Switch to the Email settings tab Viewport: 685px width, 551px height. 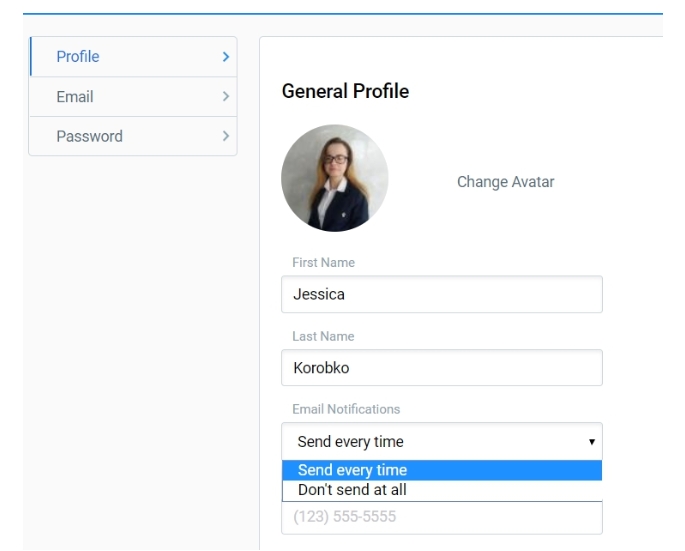click(75, 97)
